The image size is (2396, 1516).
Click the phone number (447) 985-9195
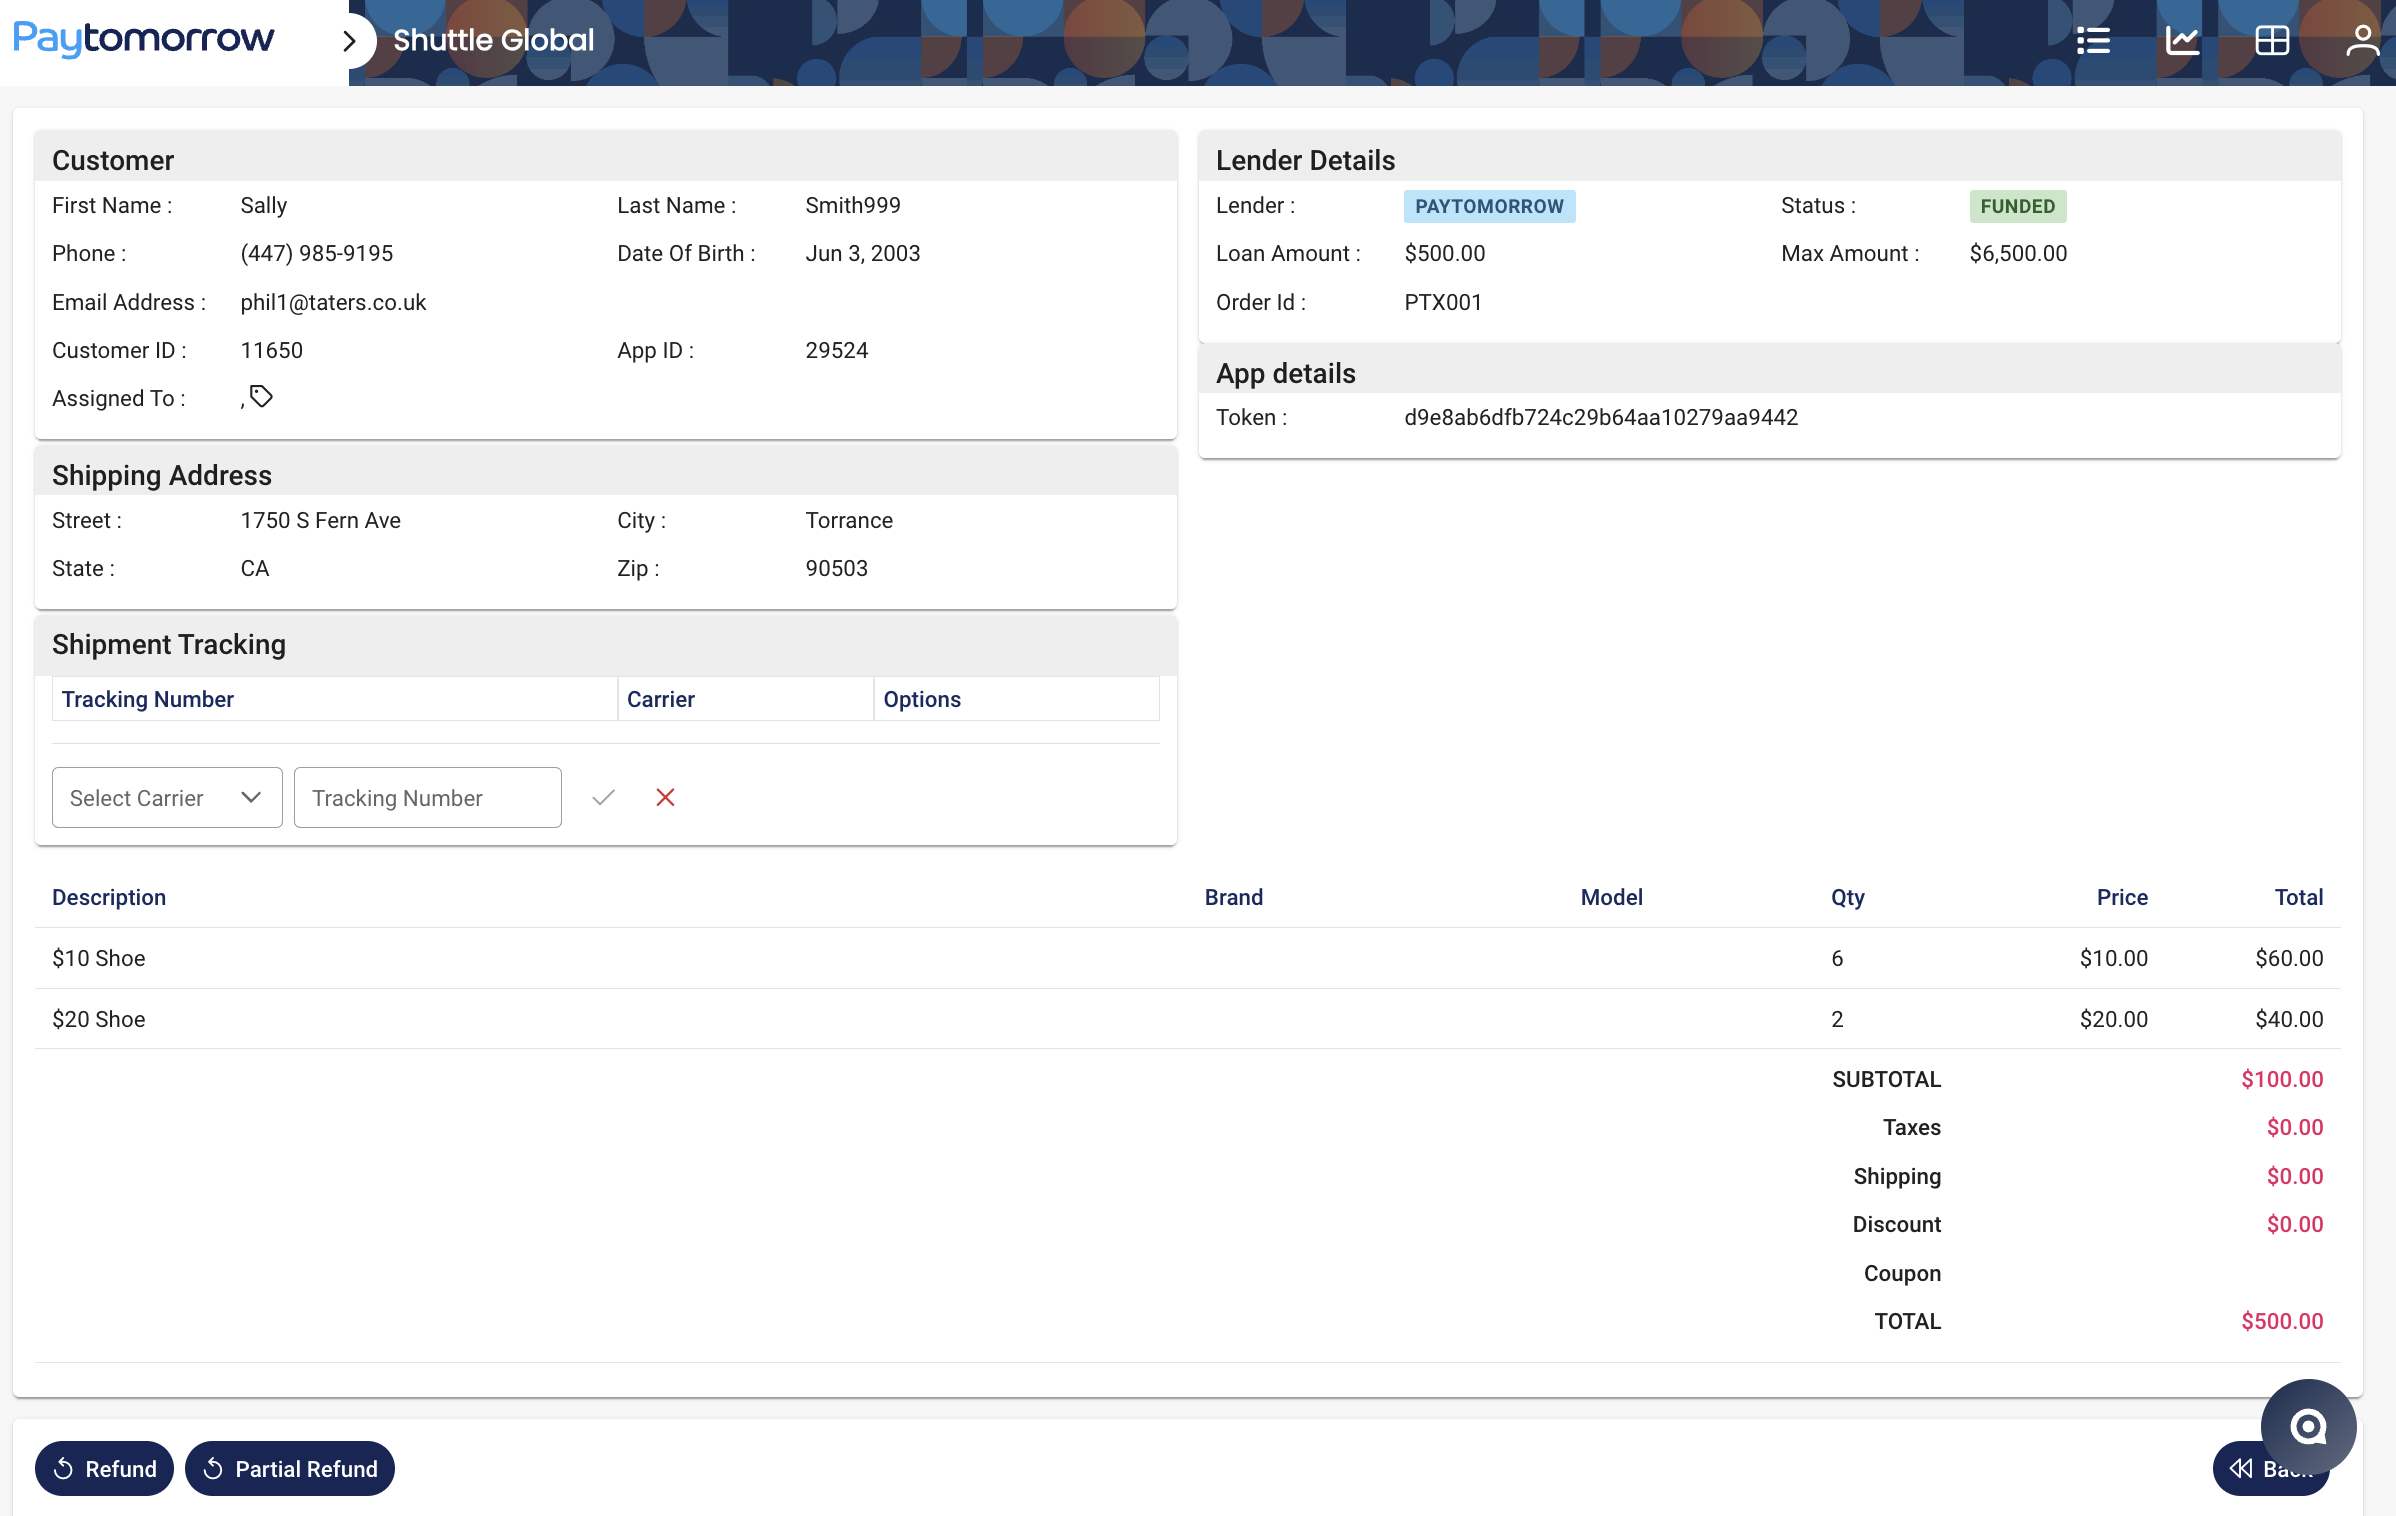point(316,254)
